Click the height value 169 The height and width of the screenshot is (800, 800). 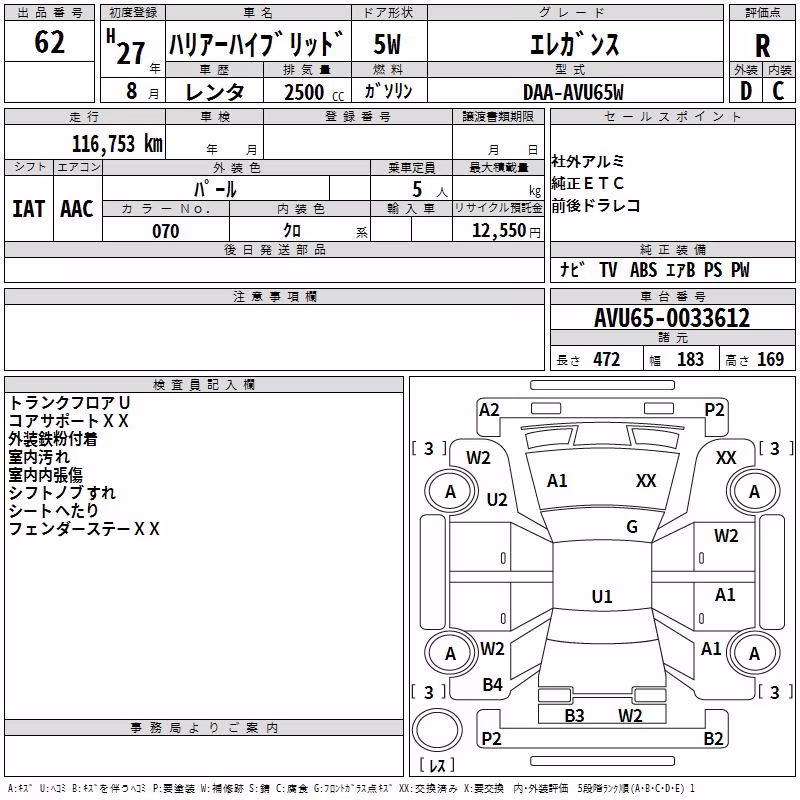770,360
